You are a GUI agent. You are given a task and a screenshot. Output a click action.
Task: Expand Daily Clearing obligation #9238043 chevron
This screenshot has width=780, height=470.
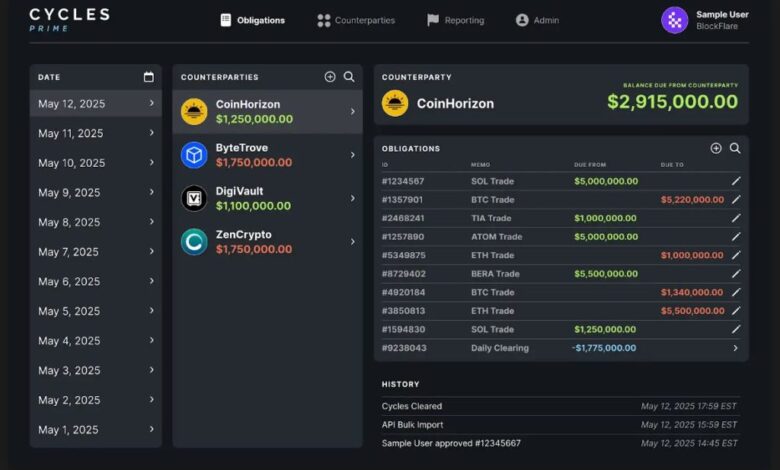pyautogui.click(x=736, y=348)
